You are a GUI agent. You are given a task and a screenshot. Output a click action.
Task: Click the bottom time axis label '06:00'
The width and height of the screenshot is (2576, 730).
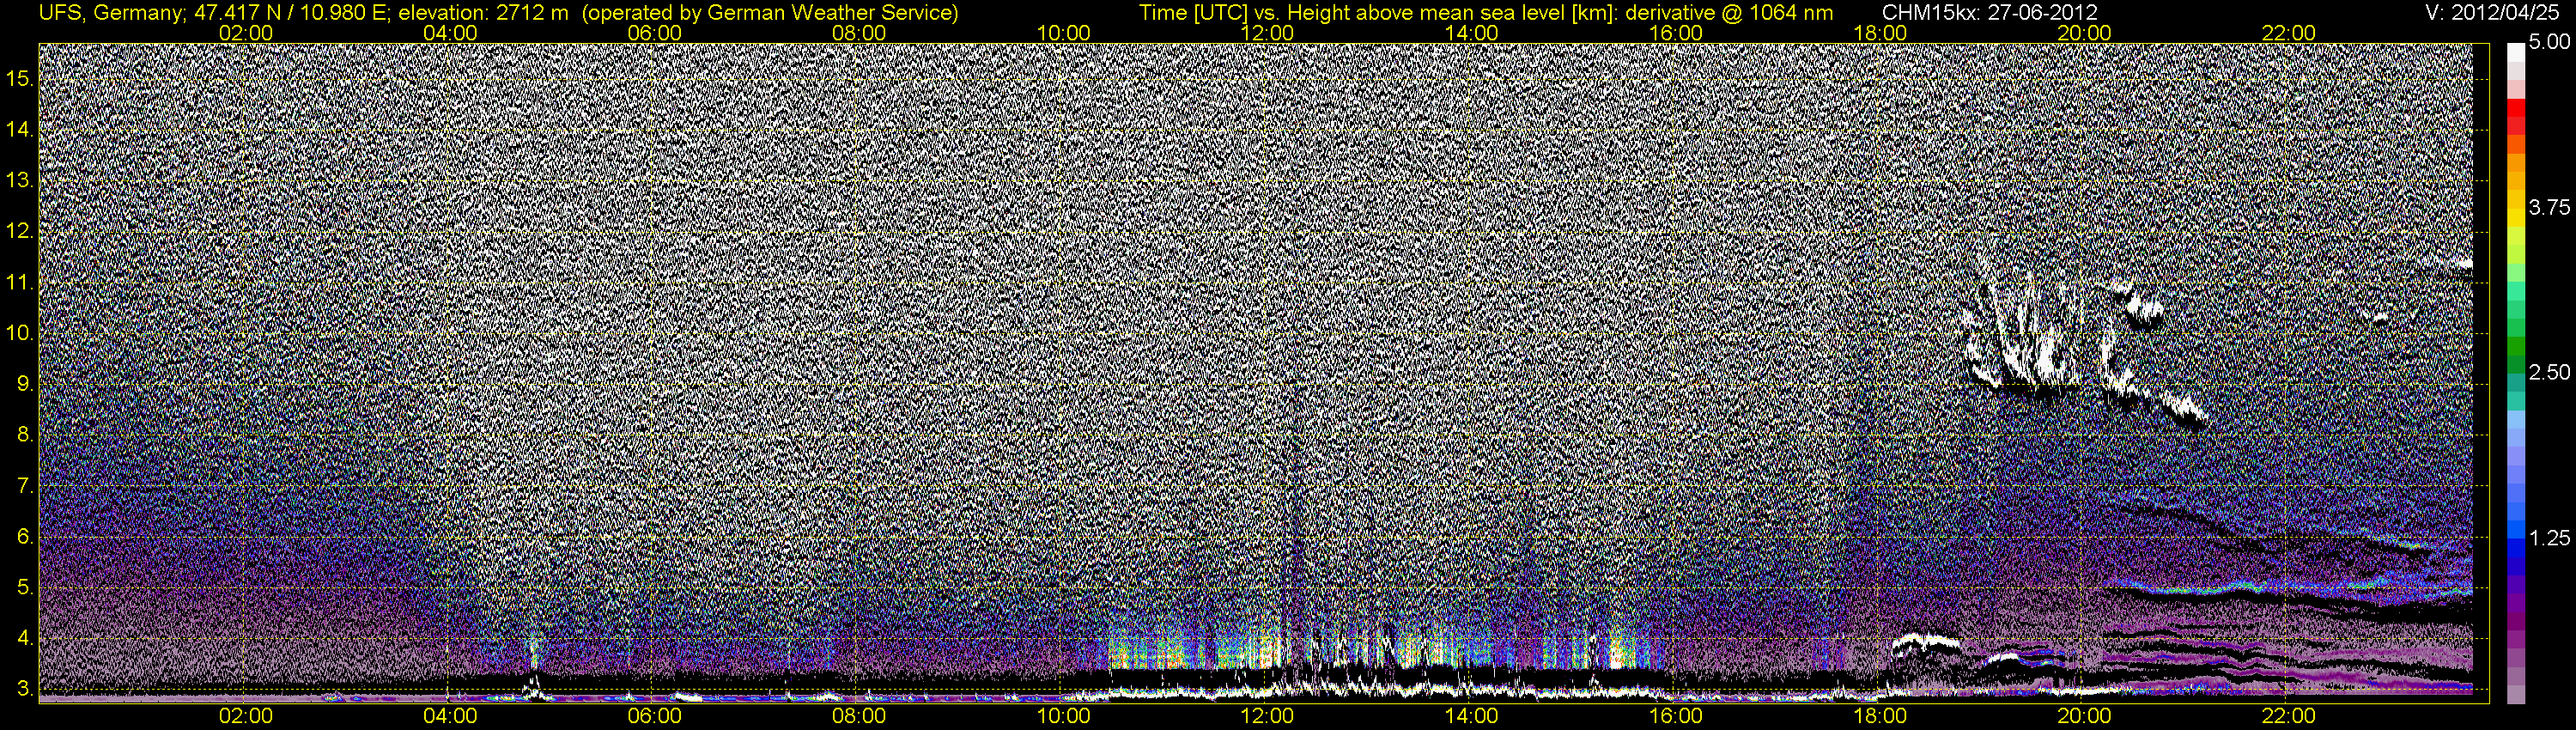tap(655, 716)
